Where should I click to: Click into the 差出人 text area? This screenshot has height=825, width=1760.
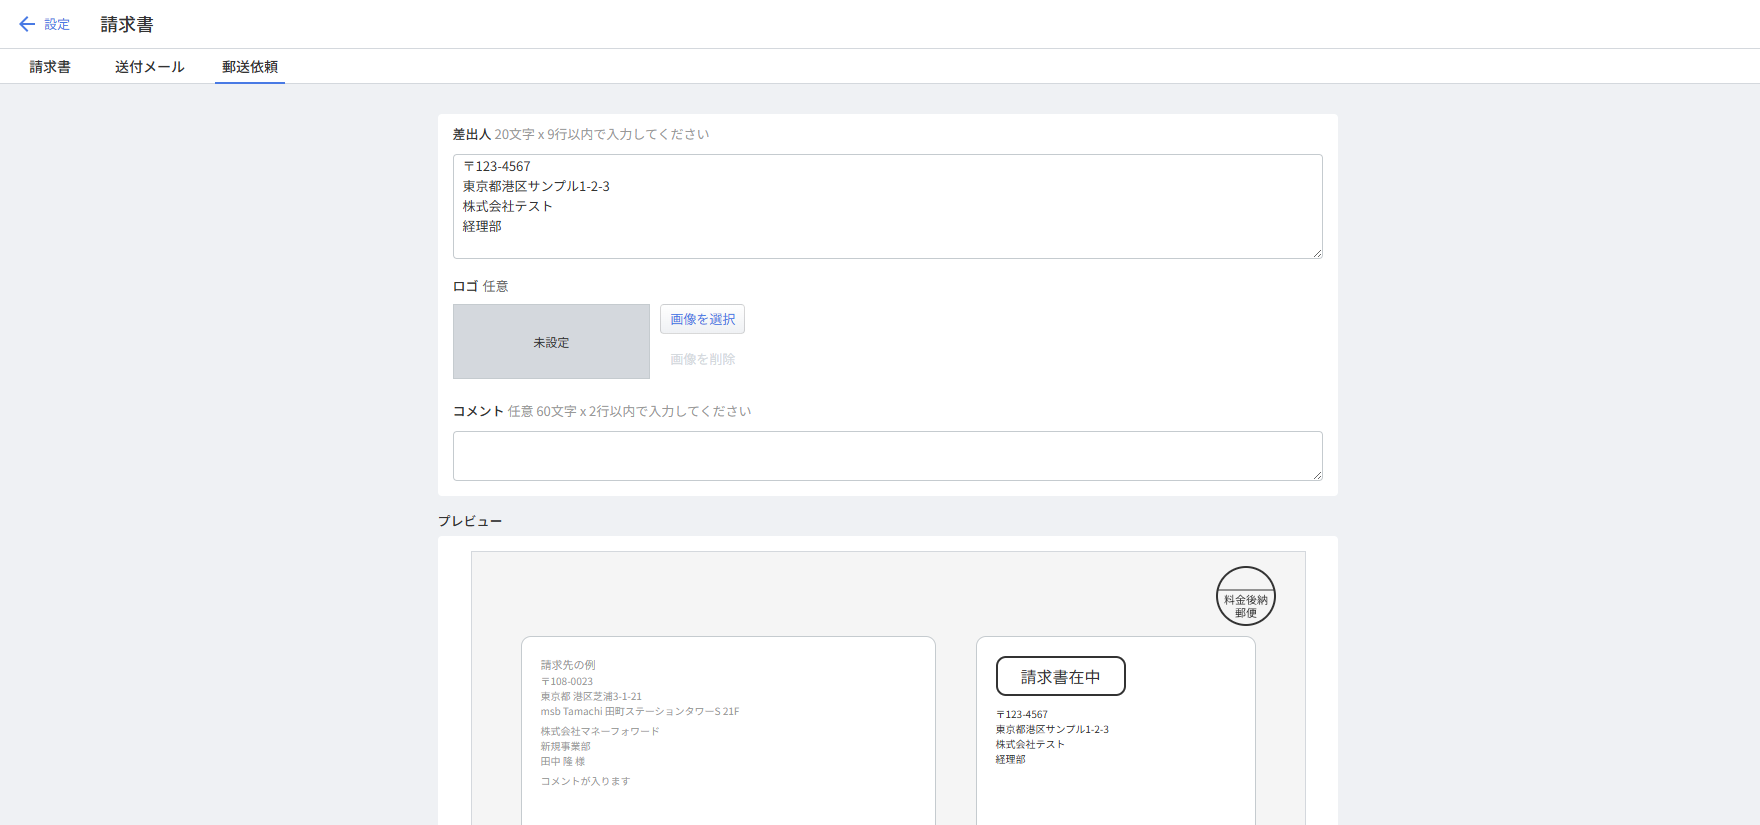887,206
